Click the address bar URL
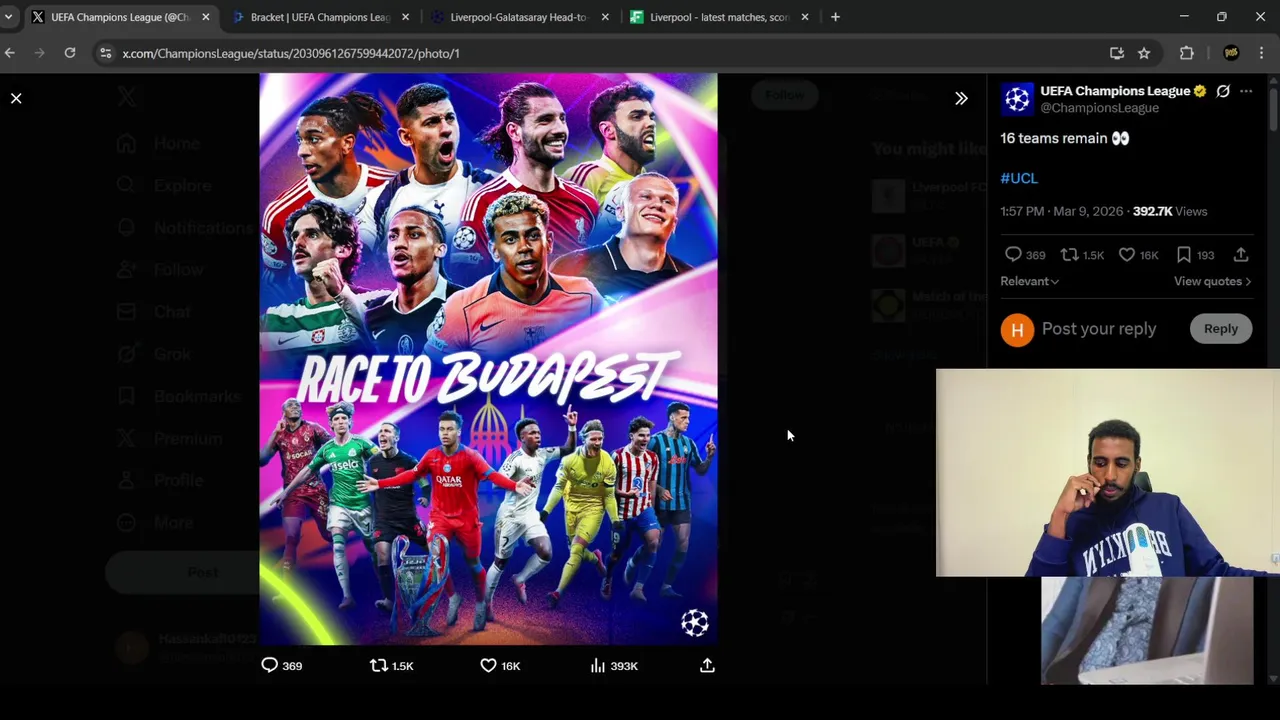The width and height of the screenshot is (1280, 720). pyautogui.click(x=291, y=53)
